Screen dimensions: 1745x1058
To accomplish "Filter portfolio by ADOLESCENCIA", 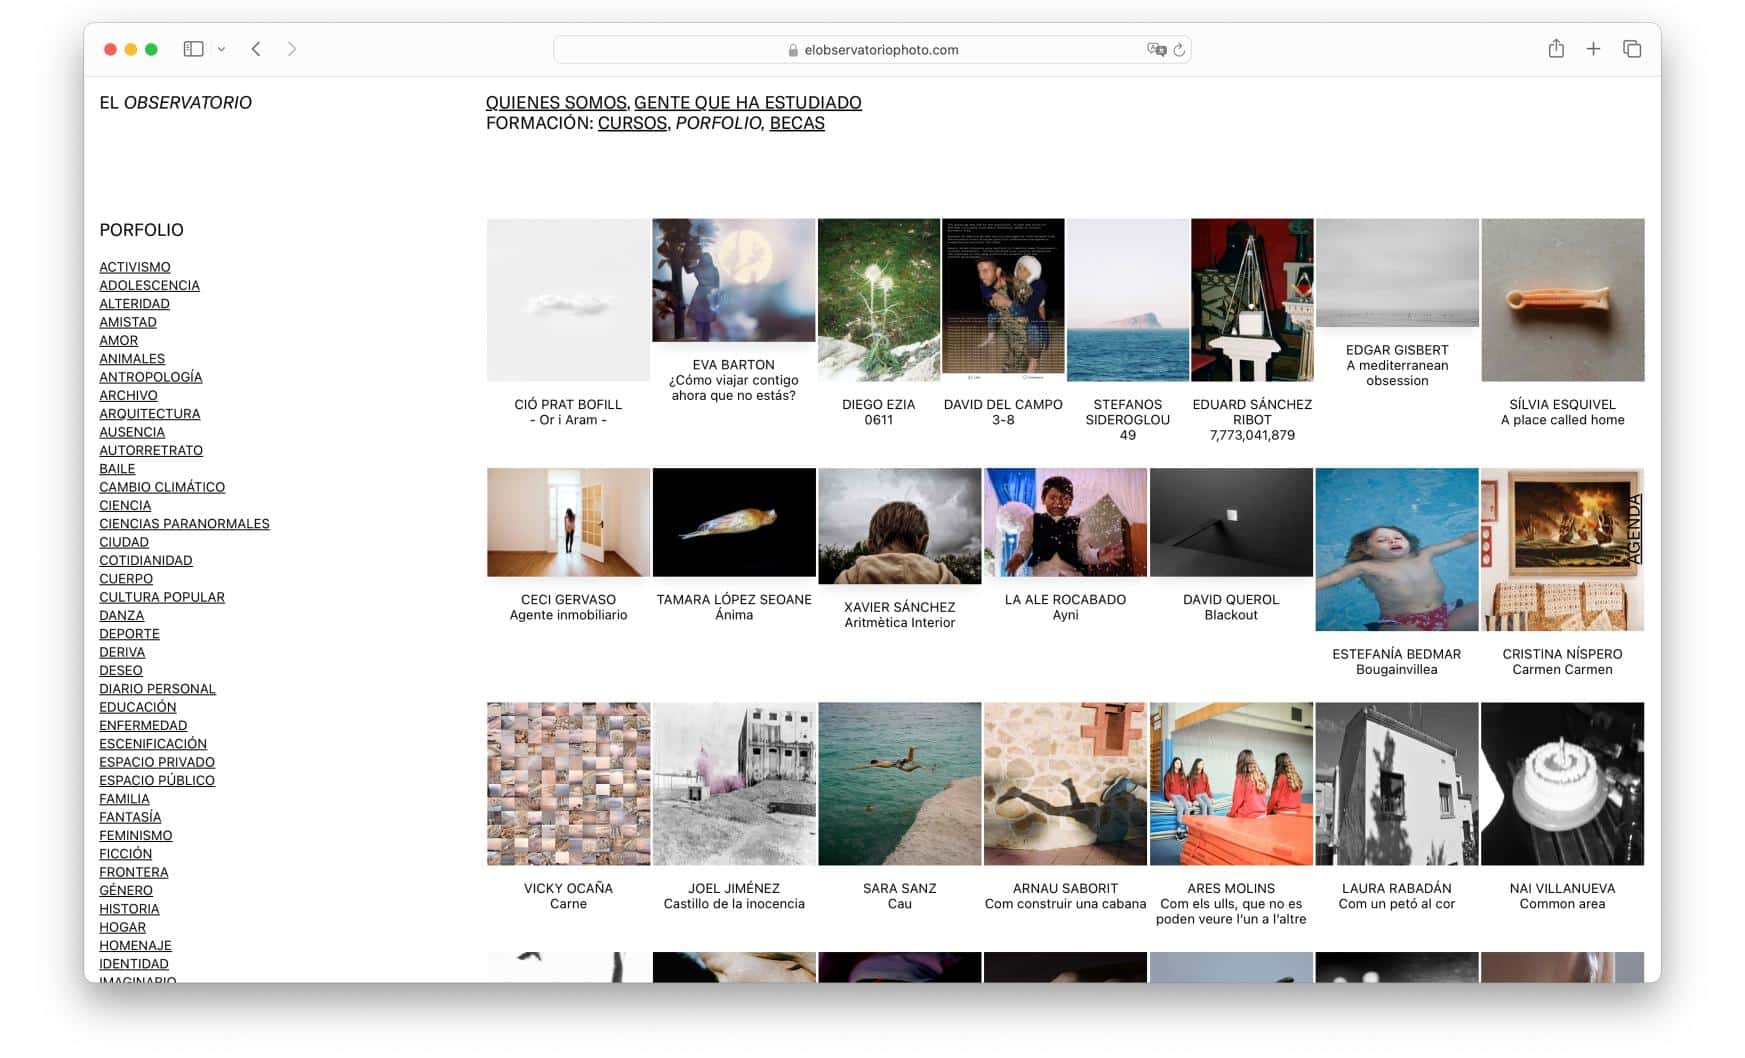I will coord(149,285).
